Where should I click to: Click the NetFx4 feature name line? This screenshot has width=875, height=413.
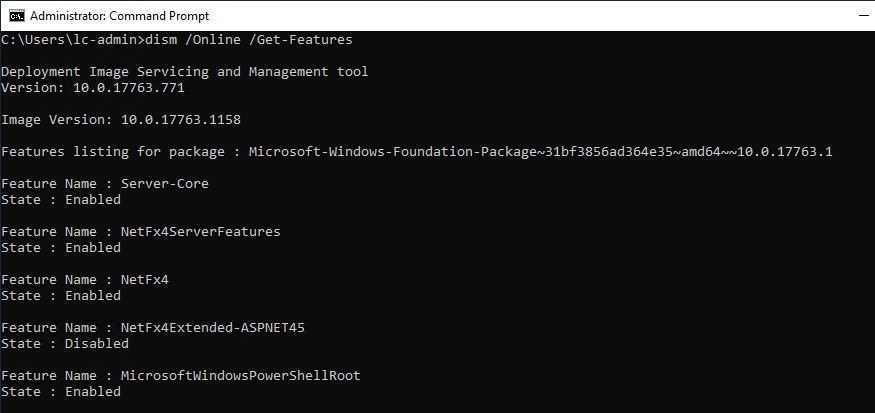tap(85, 280)
